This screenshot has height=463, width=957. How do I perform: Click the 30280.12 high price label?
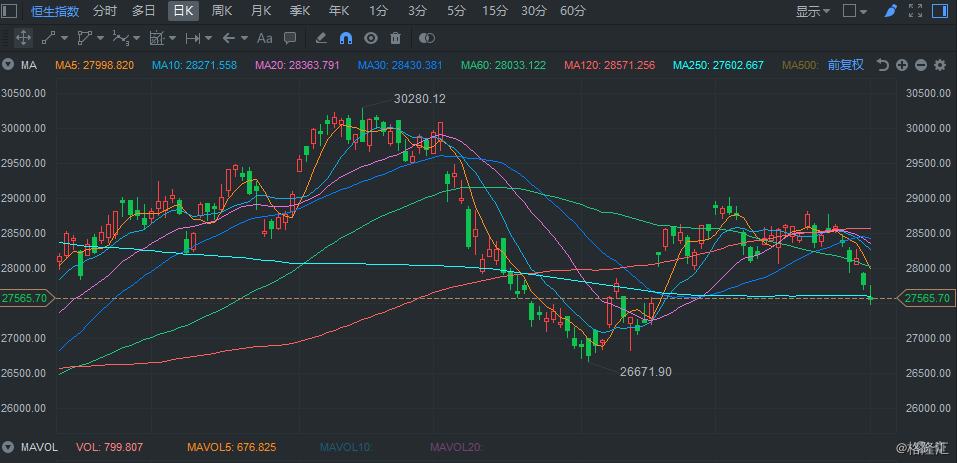click(x=420, y=99)
